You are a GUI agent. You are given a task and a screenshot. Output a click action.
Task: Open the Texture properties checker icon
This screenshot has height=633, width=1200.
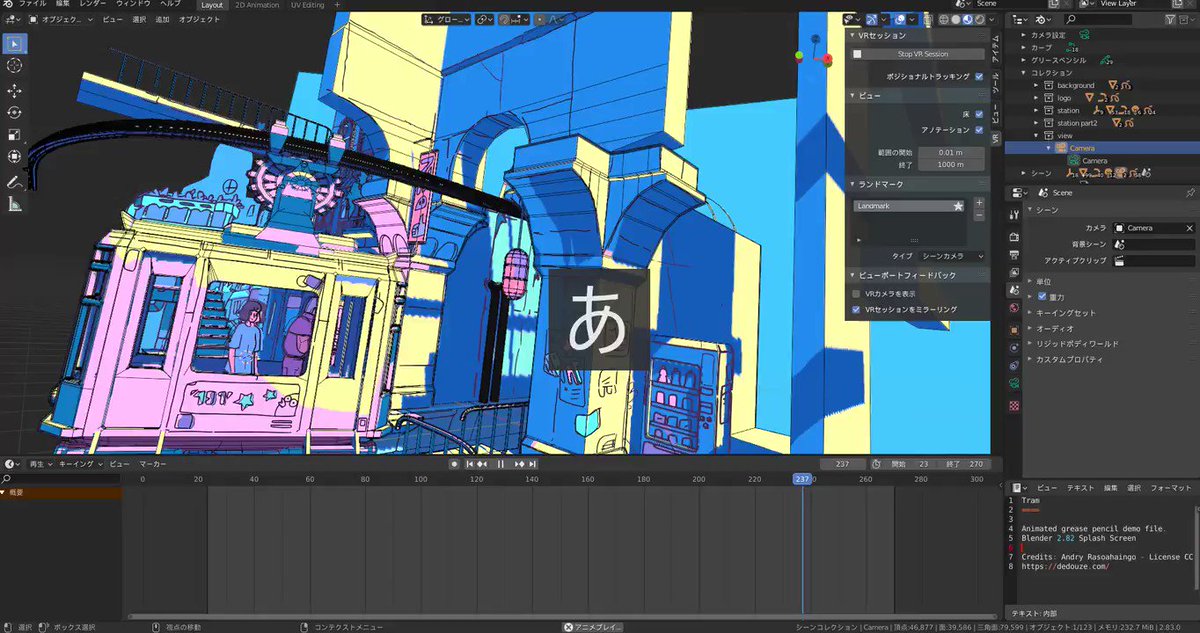pos(1014,406)
